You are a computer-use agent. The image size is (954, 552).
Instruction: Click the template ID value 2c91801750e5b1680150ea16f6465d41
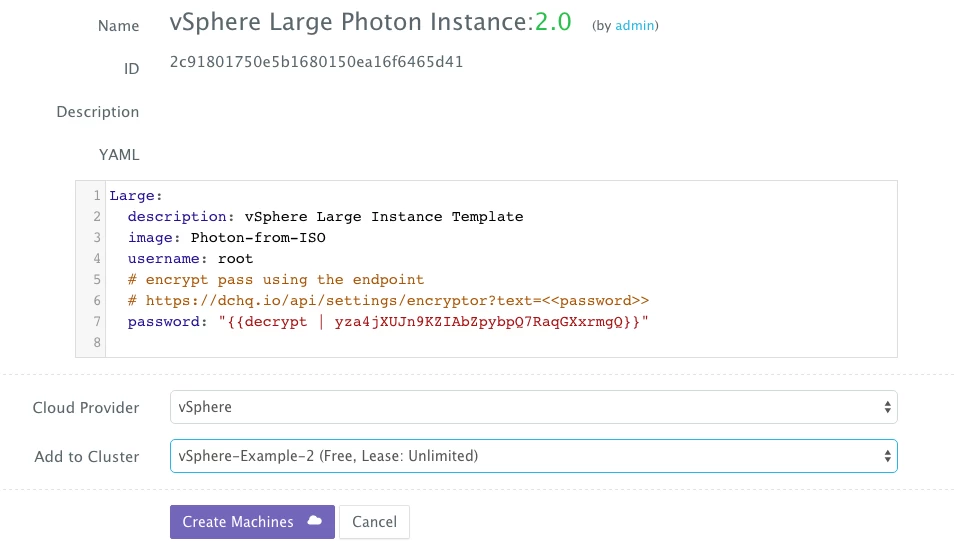click(316, 62)
